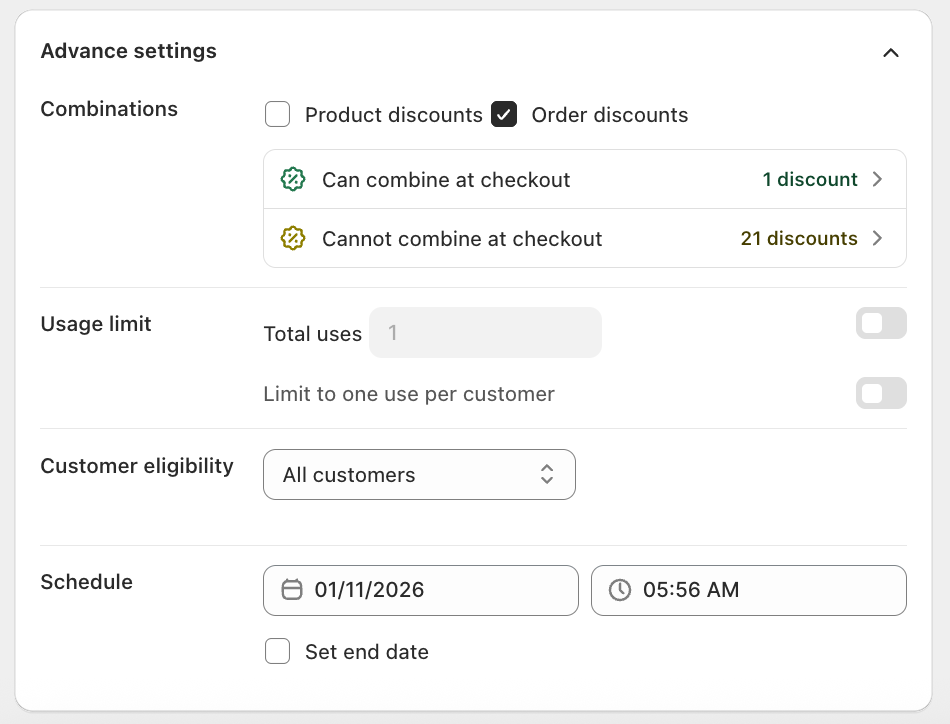The height and width of the screenshot is (724, 950).
Task: Enable the Total uses toggle switch
Action: coord(881,323)
